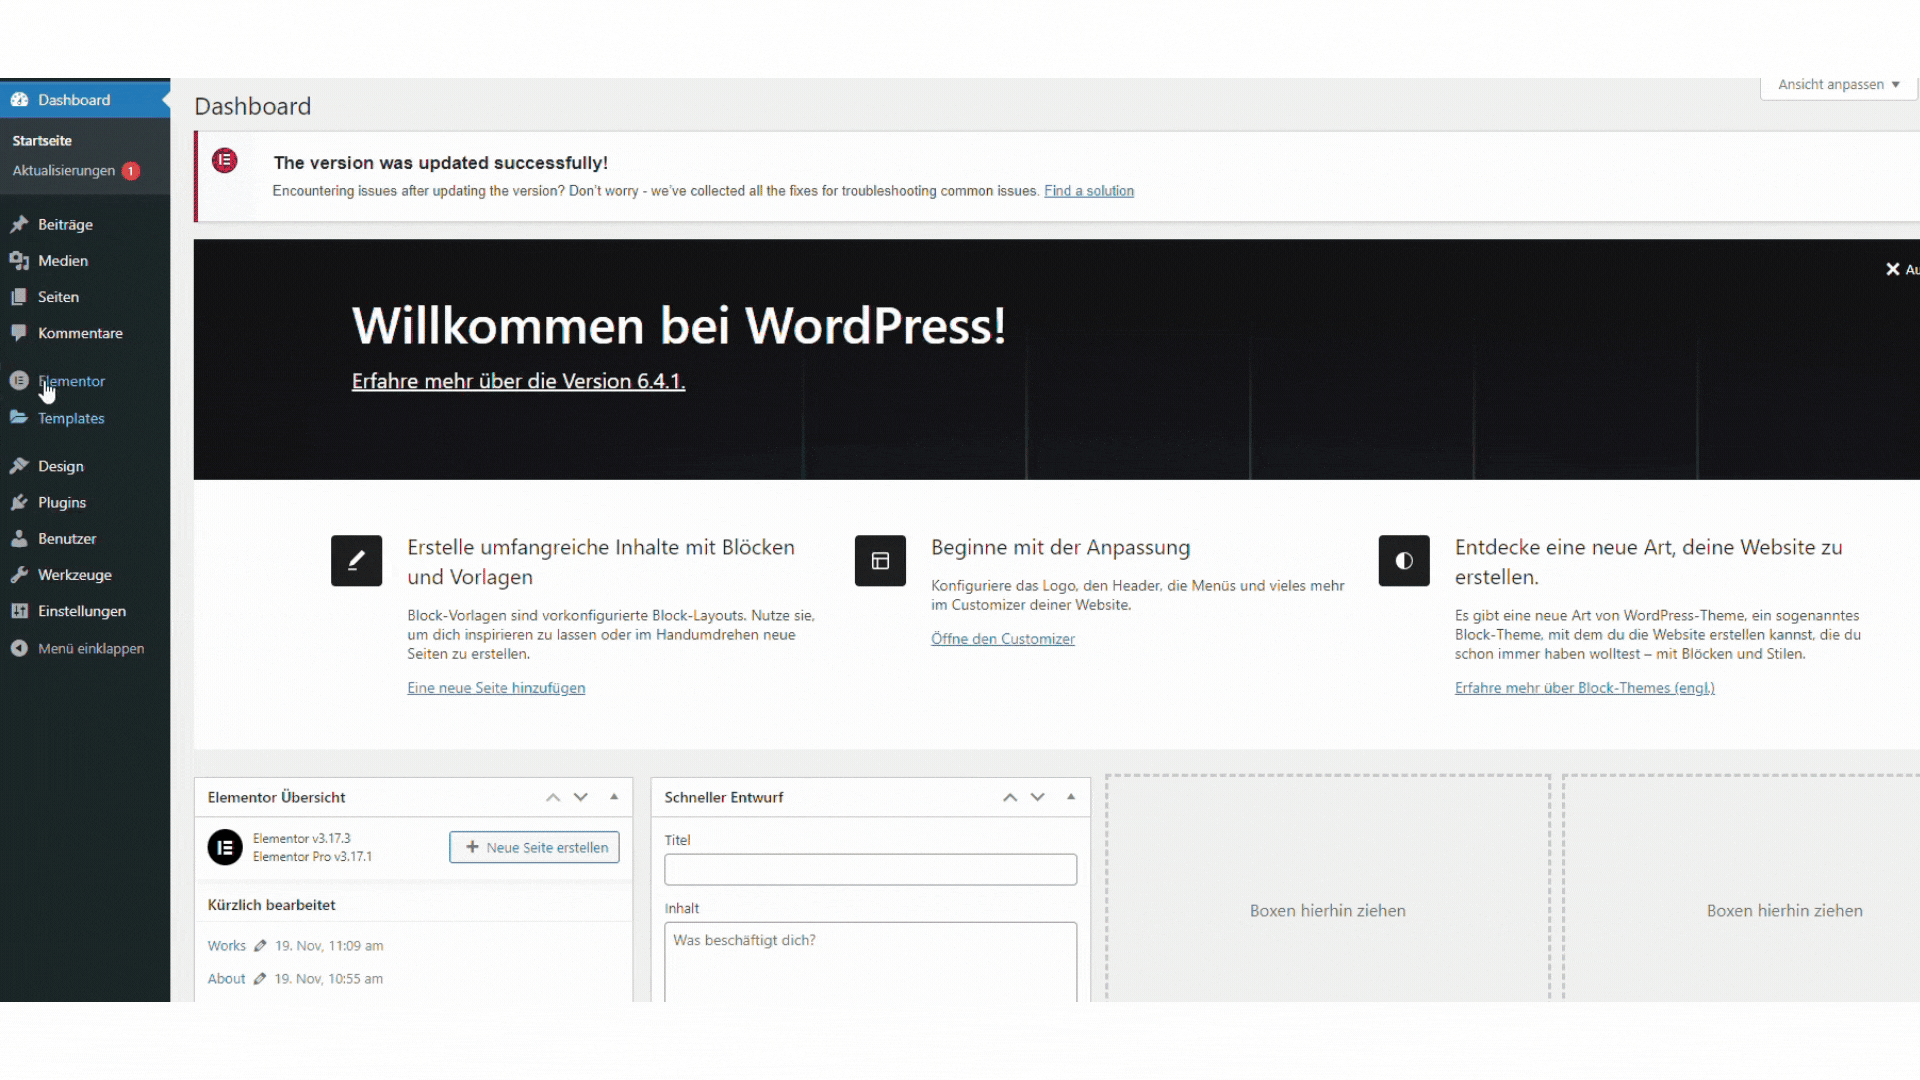
Task: Click the Elementor logo in update notice
Action: point(225,160)
